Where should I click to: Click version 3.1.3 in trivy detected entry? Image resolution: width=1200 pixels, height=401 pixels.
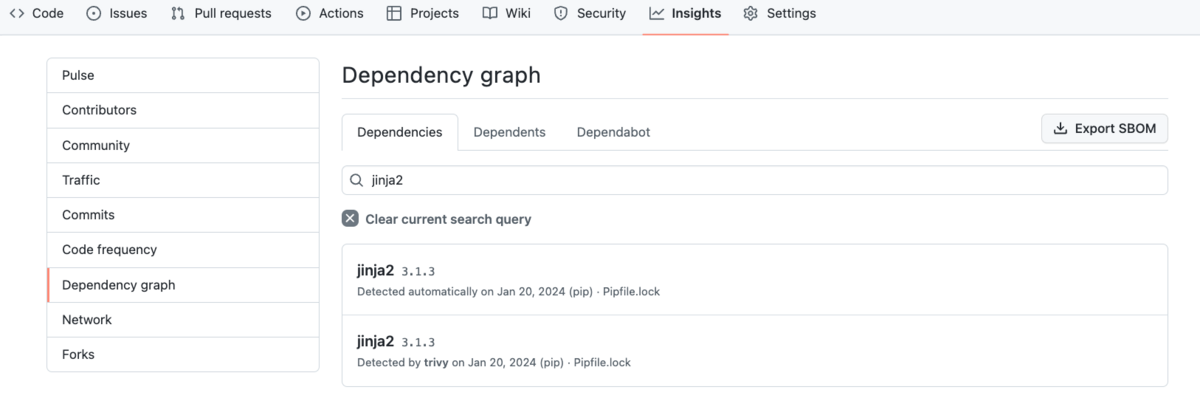coord(418,343)
